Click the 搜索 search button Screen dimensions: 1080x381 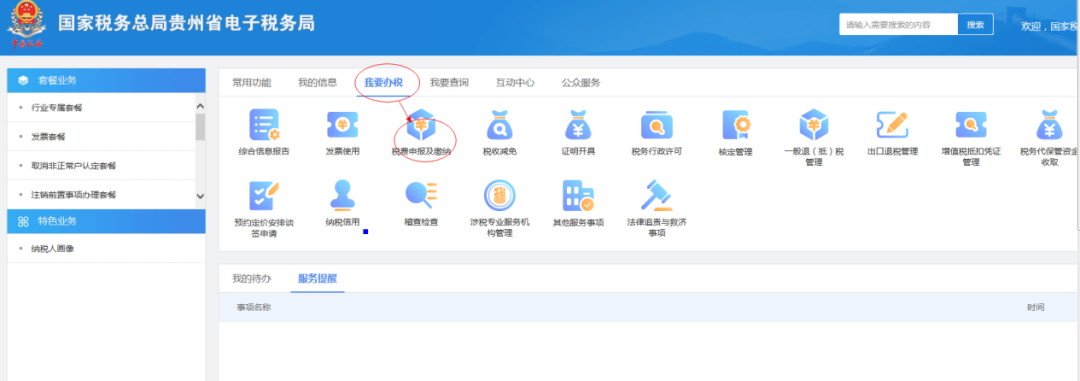point(975,24)
